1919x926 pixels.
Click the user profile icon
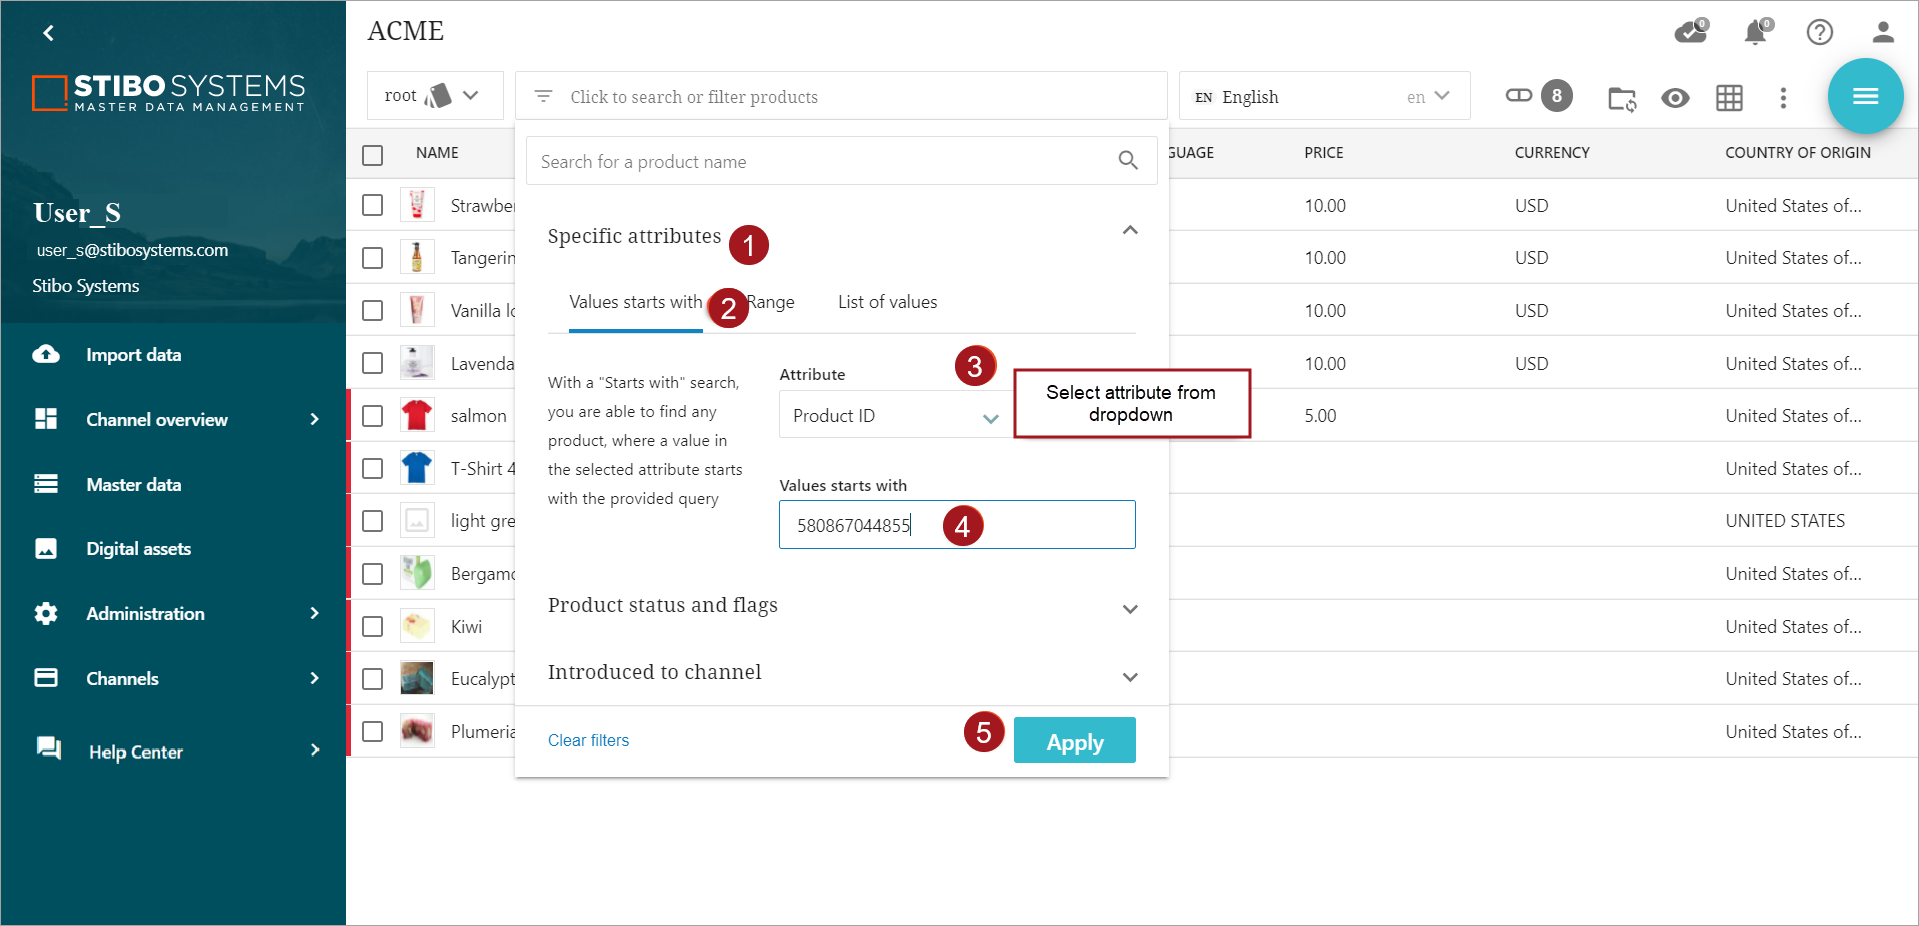pyautogui.click(x=1882, y=33)
